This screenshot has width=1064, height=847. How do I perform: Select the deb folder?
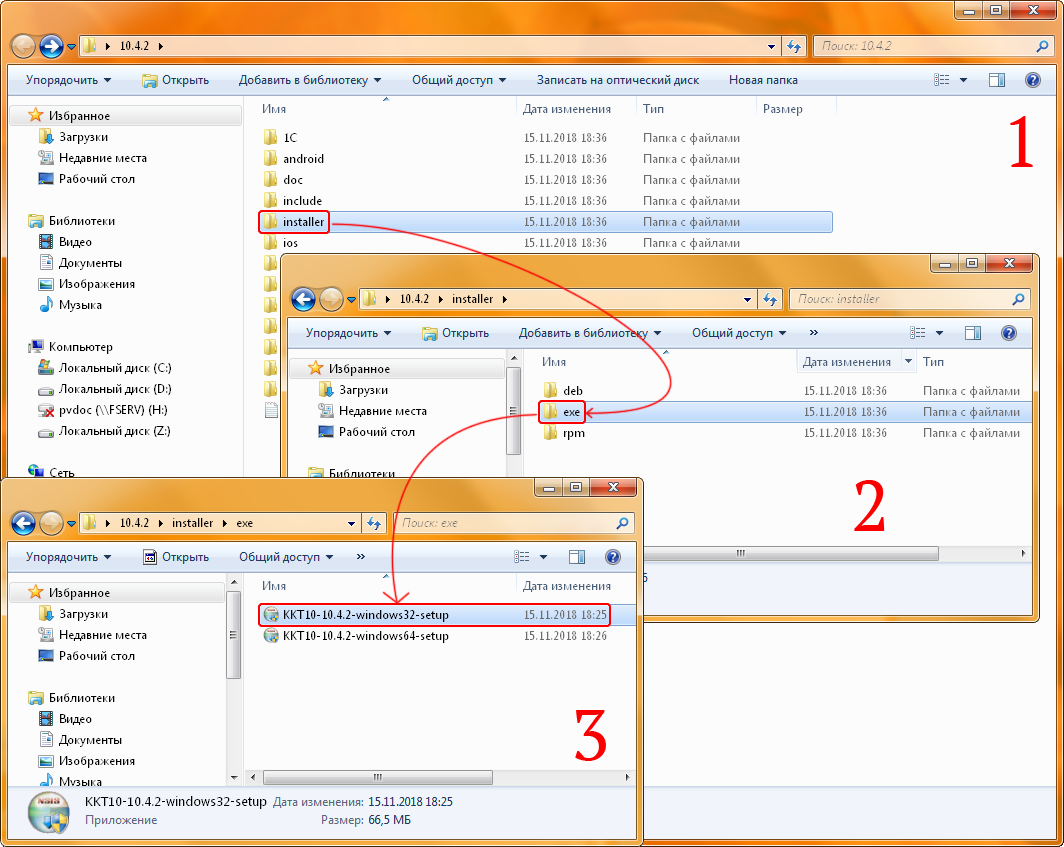(x=572, y=391)
